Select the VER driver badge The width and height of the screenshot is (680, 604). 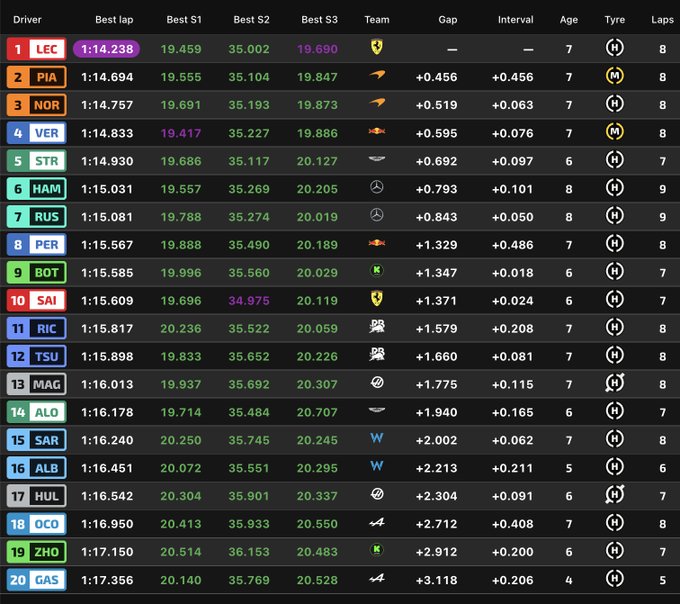(x=36, y=133)
